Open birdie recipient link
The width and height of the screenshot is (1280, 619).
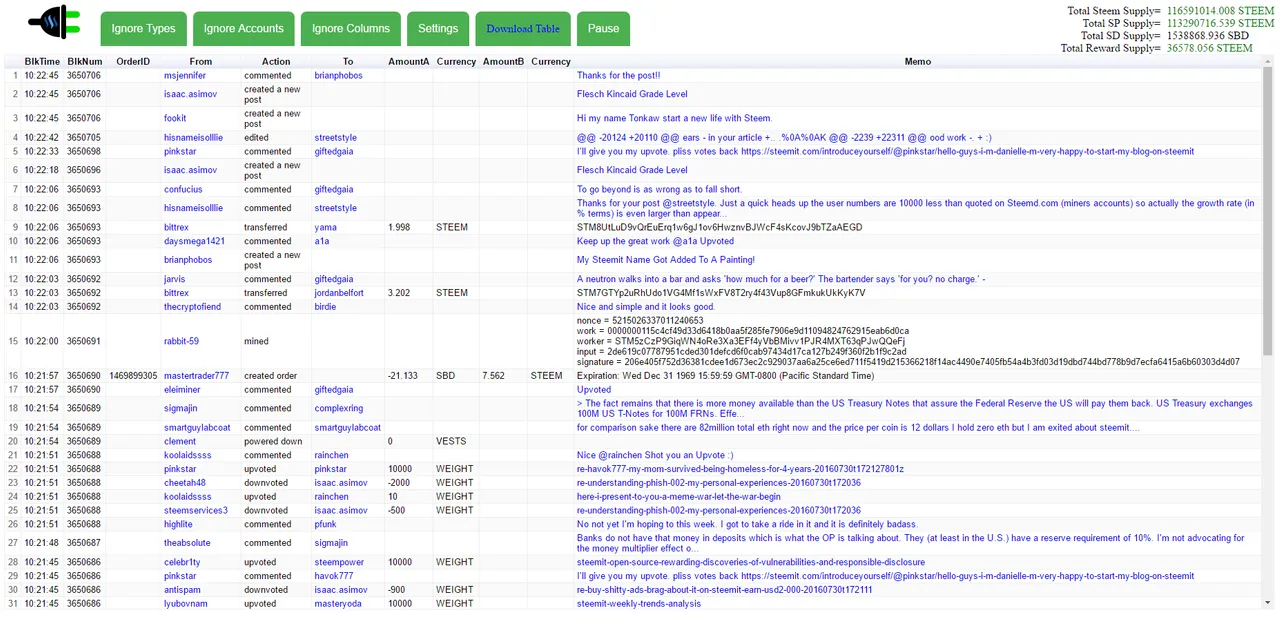(x=325, y=308)
